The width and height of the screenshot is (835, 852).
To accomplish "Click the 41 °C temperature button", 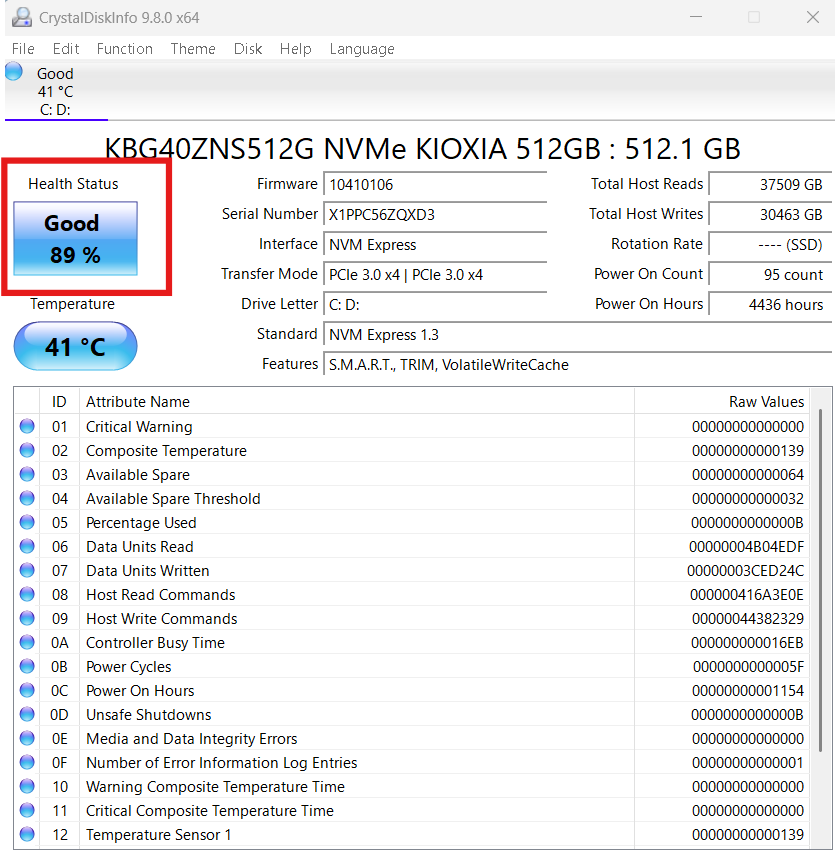I will [x=74, y=346].
